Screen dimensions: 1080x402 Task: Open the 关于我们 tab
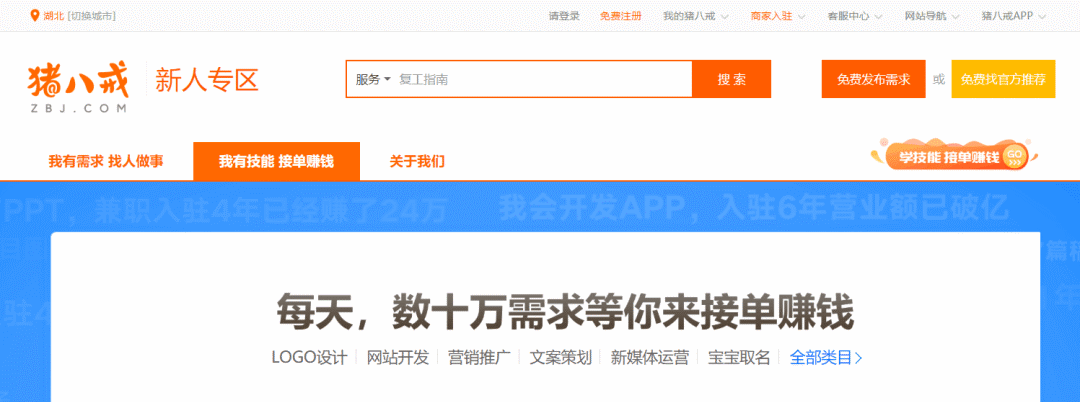417,161
